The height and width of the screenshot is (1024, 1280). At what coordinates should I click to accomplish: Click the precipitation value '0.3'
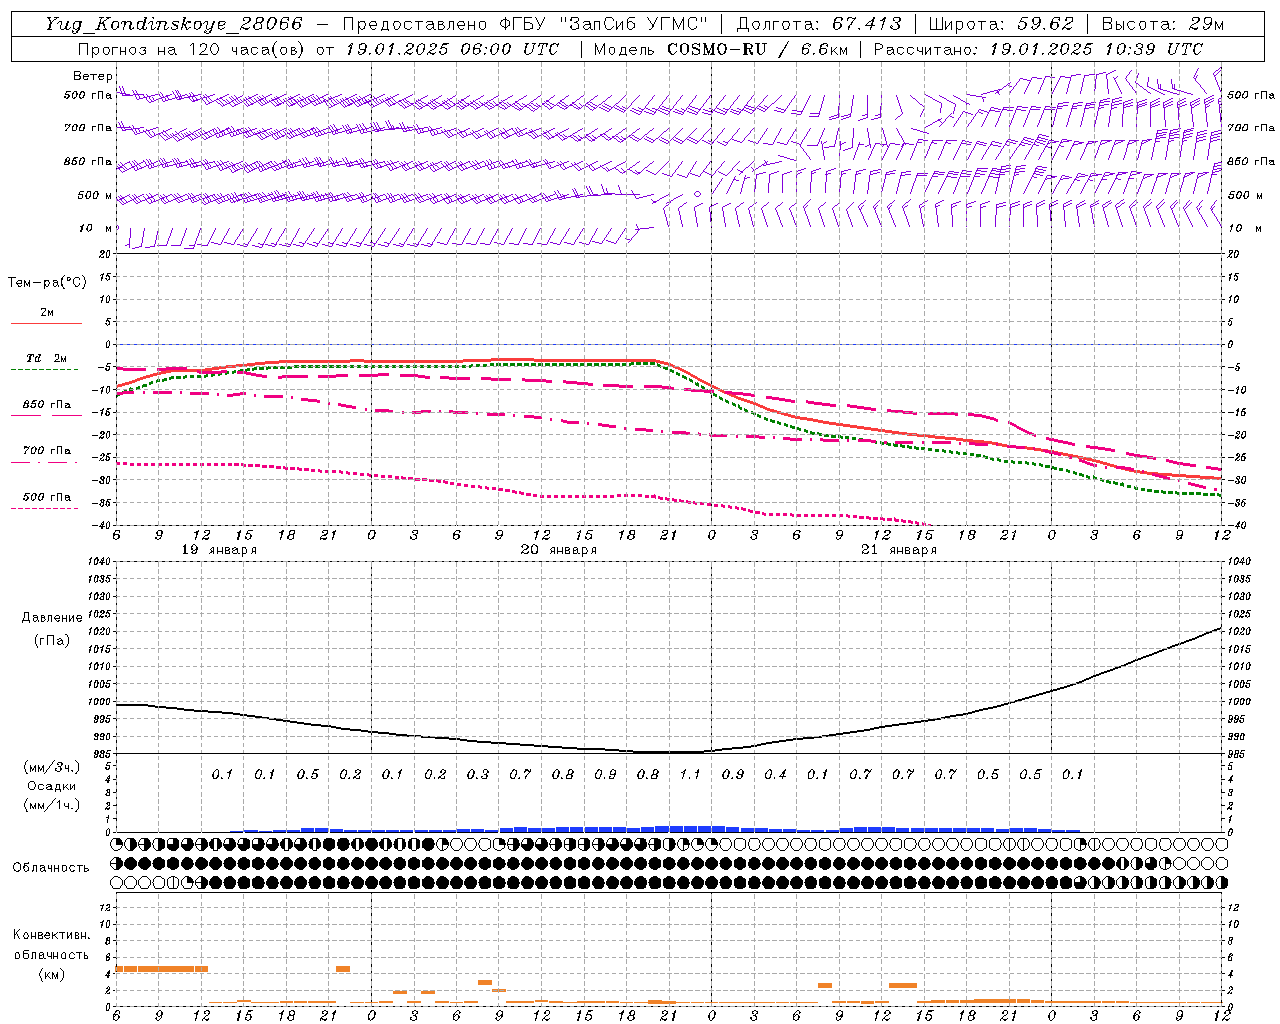[x=478, y=774]
